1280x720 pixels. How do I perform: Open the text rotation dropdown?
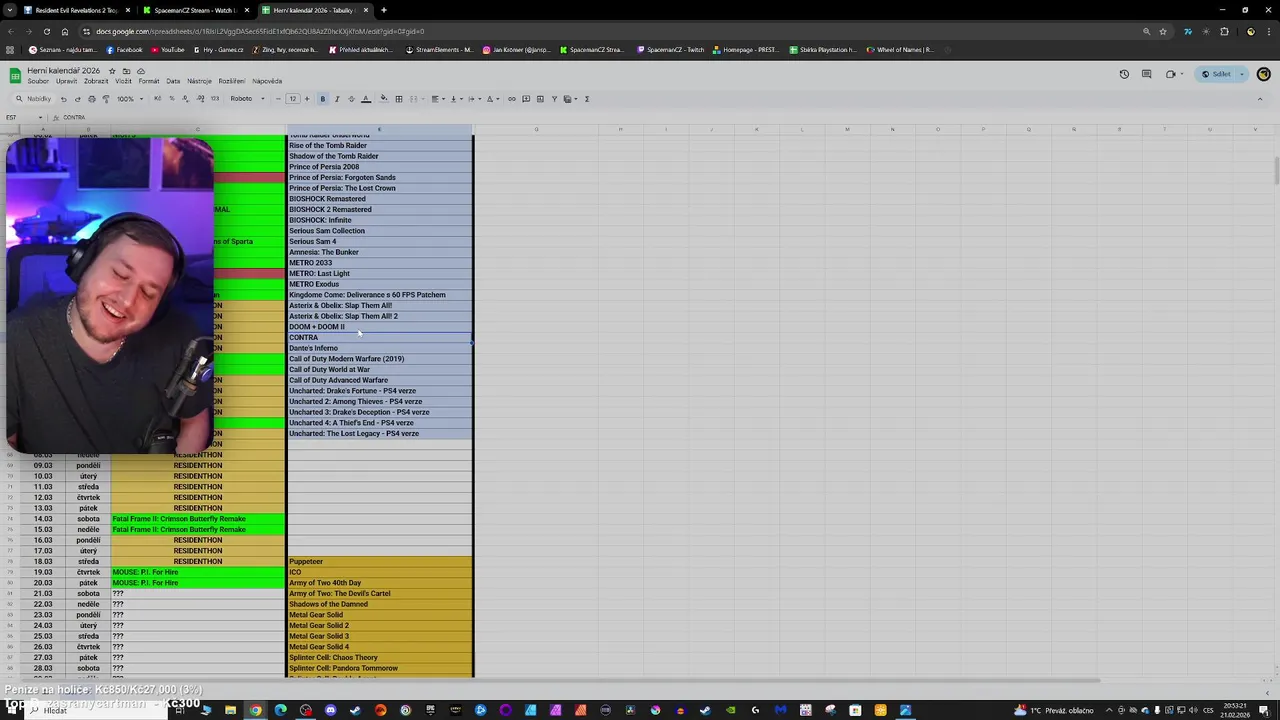click(x=492, y=99)
